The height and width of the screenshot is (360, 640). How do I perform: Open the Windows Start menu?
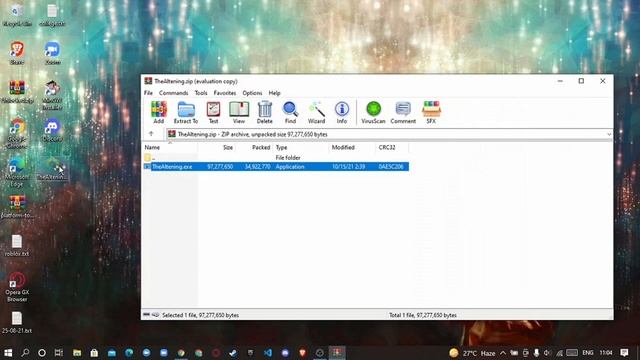coord(8,353)
